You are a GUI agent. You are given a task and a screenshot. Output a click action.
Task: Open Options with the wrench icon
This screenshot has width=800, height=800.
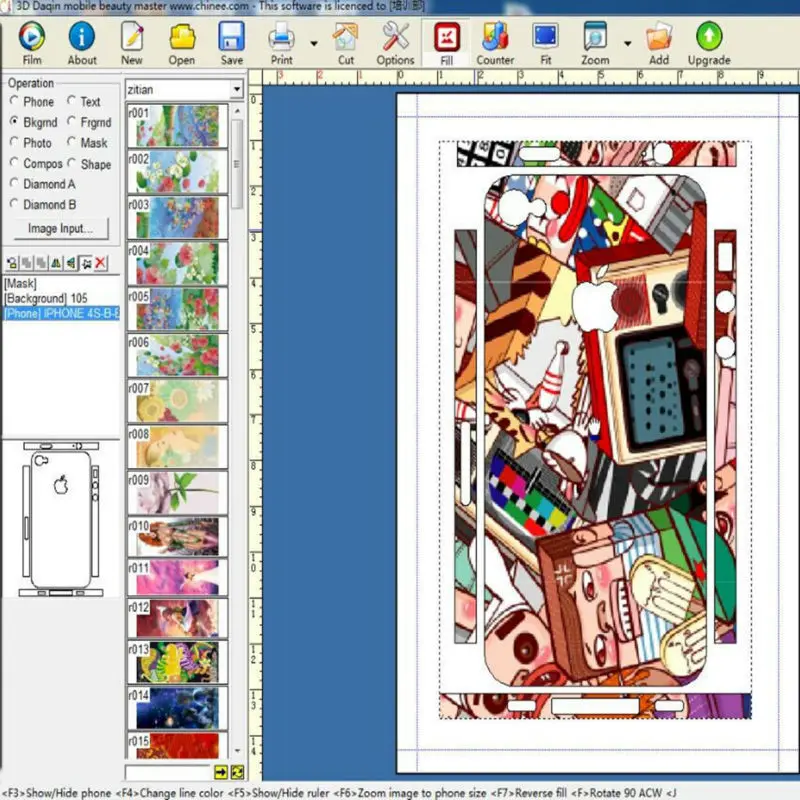pyautogui.click(x=395, y=37)
